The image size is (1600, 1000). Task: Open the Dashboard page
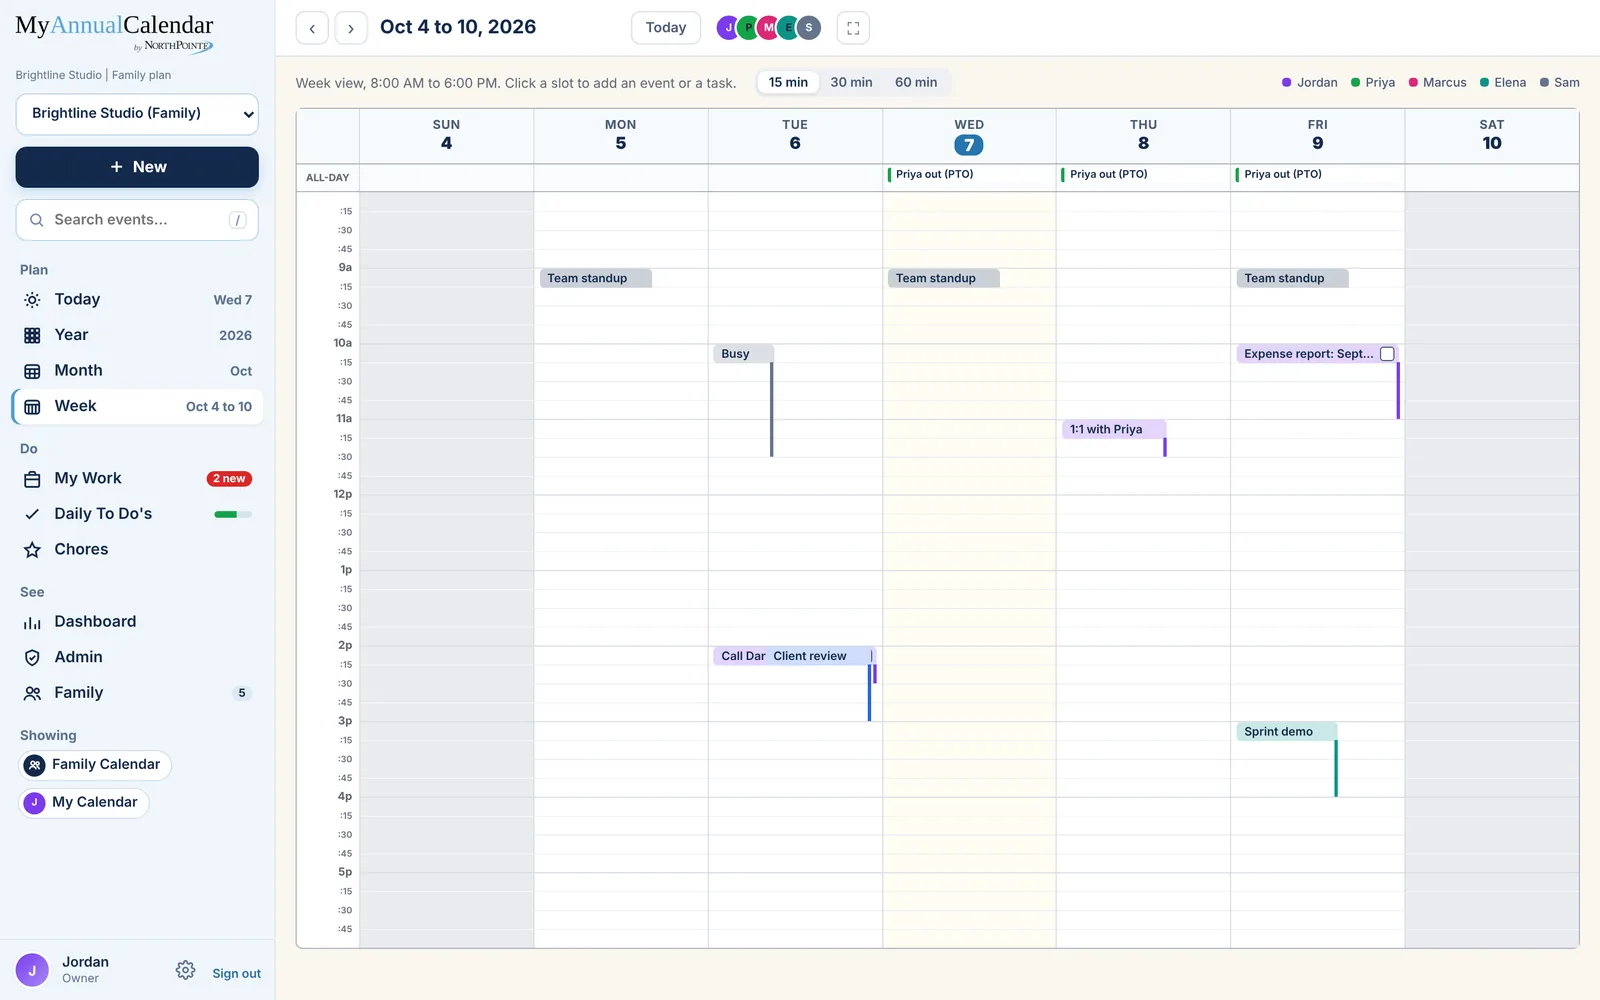pyautogui.click(x=137, y=621)
